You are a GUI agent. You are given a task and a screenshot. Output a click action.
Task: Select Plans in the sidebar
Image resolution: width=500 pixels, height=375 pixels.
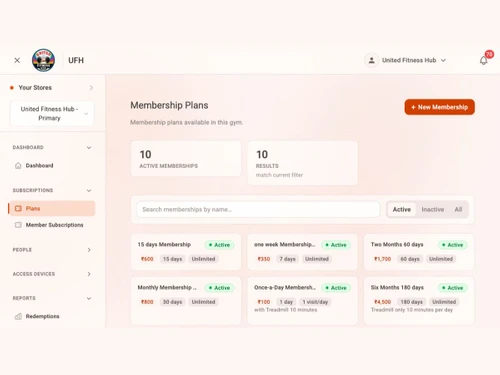[52, 209]
